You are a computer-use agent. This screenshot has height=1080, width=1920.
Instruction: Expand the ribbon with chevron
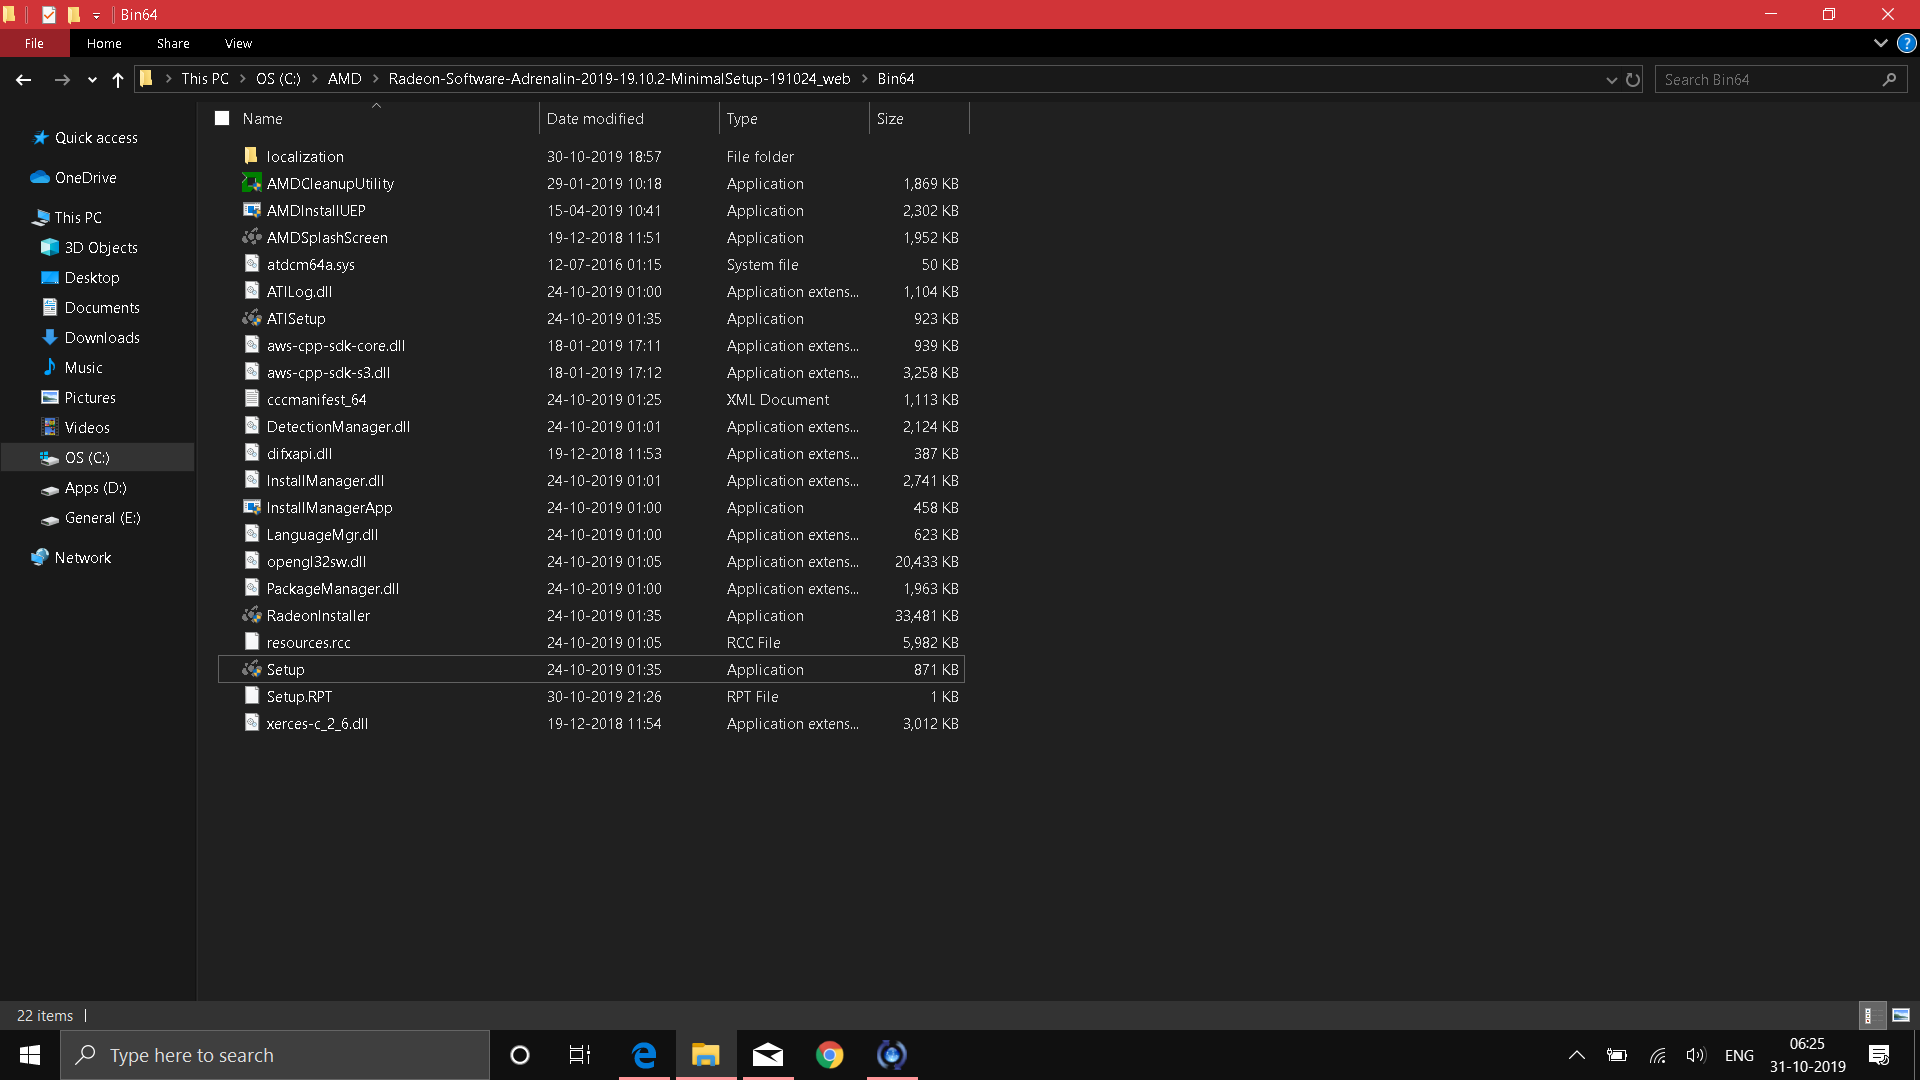coord(1880,44)
